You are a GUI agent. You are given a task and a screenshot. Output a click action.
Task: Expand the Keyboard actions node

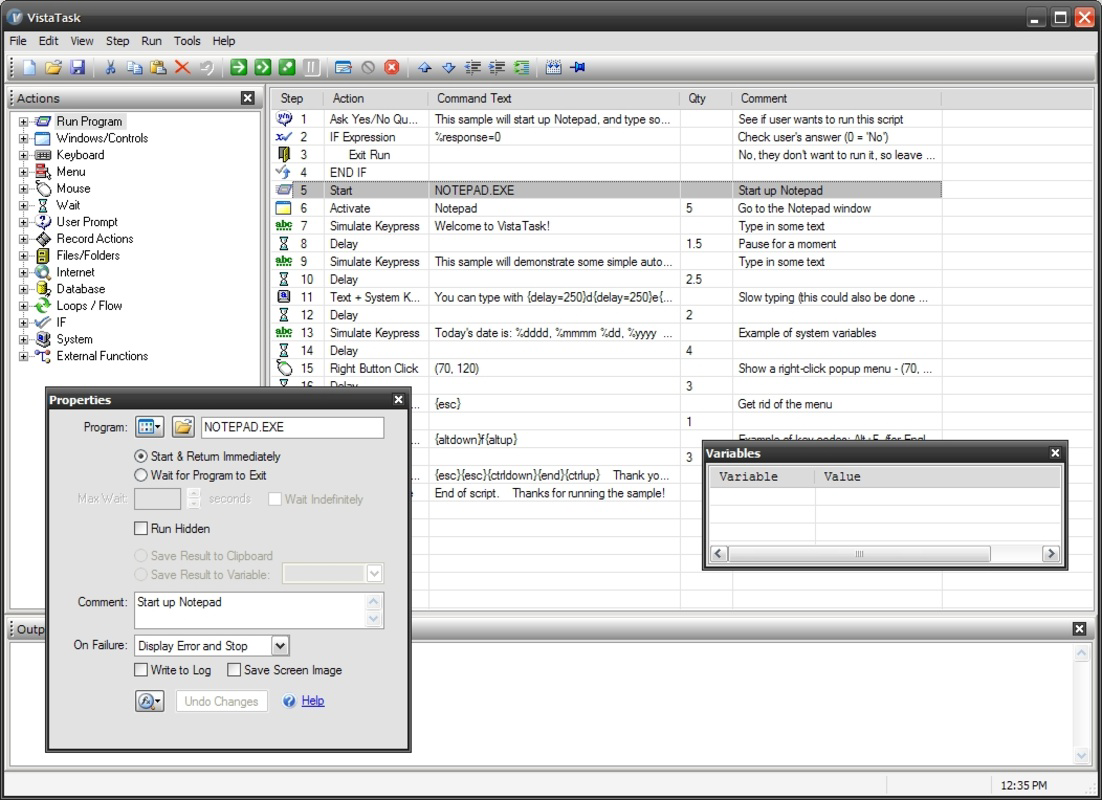pyautogui.click(x=23, y=155)
